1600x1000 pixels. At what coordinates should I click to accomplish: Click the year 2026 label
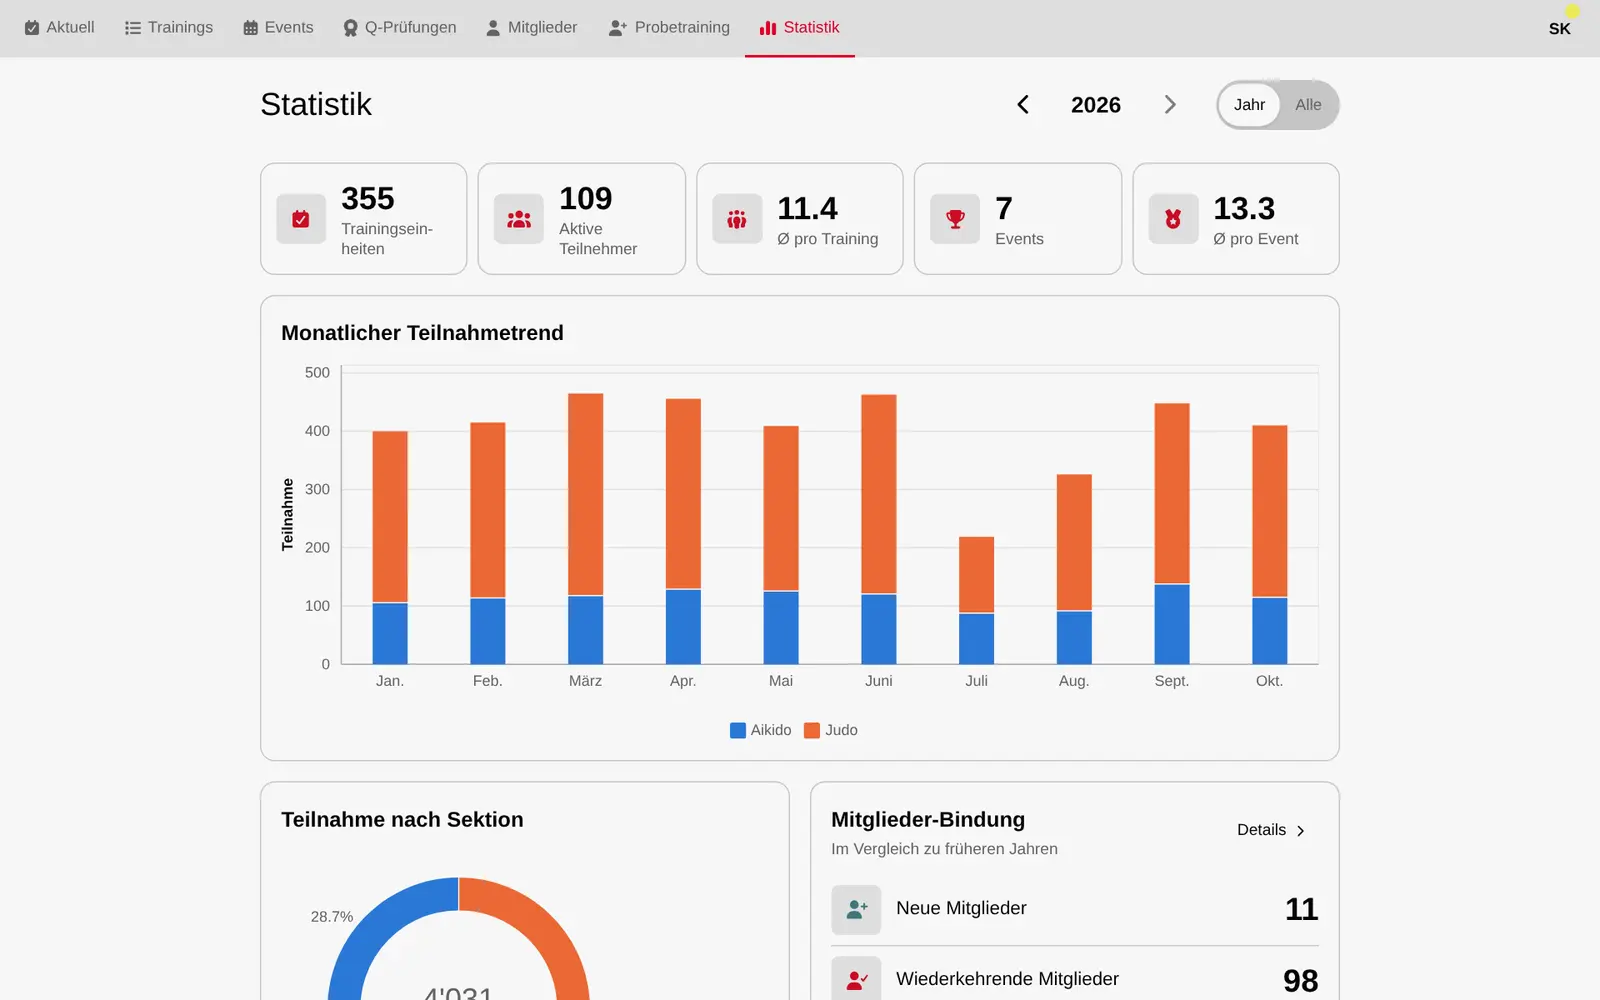(1096, 105)
